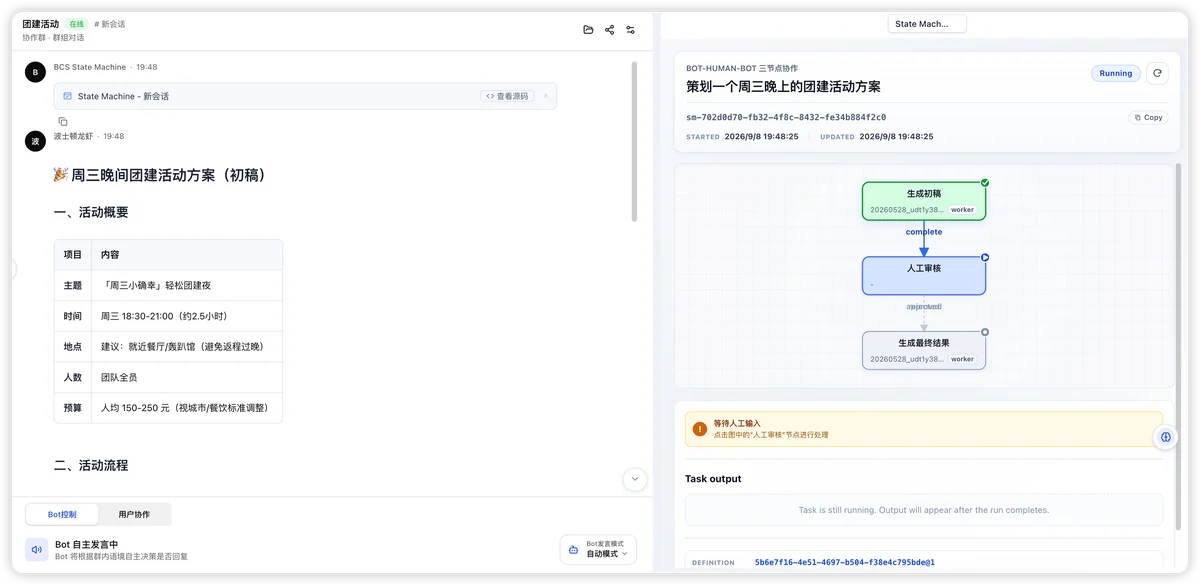Click the 地点 table cell
The width and height of the screenshot is (1200, 585).
[72, 347]
